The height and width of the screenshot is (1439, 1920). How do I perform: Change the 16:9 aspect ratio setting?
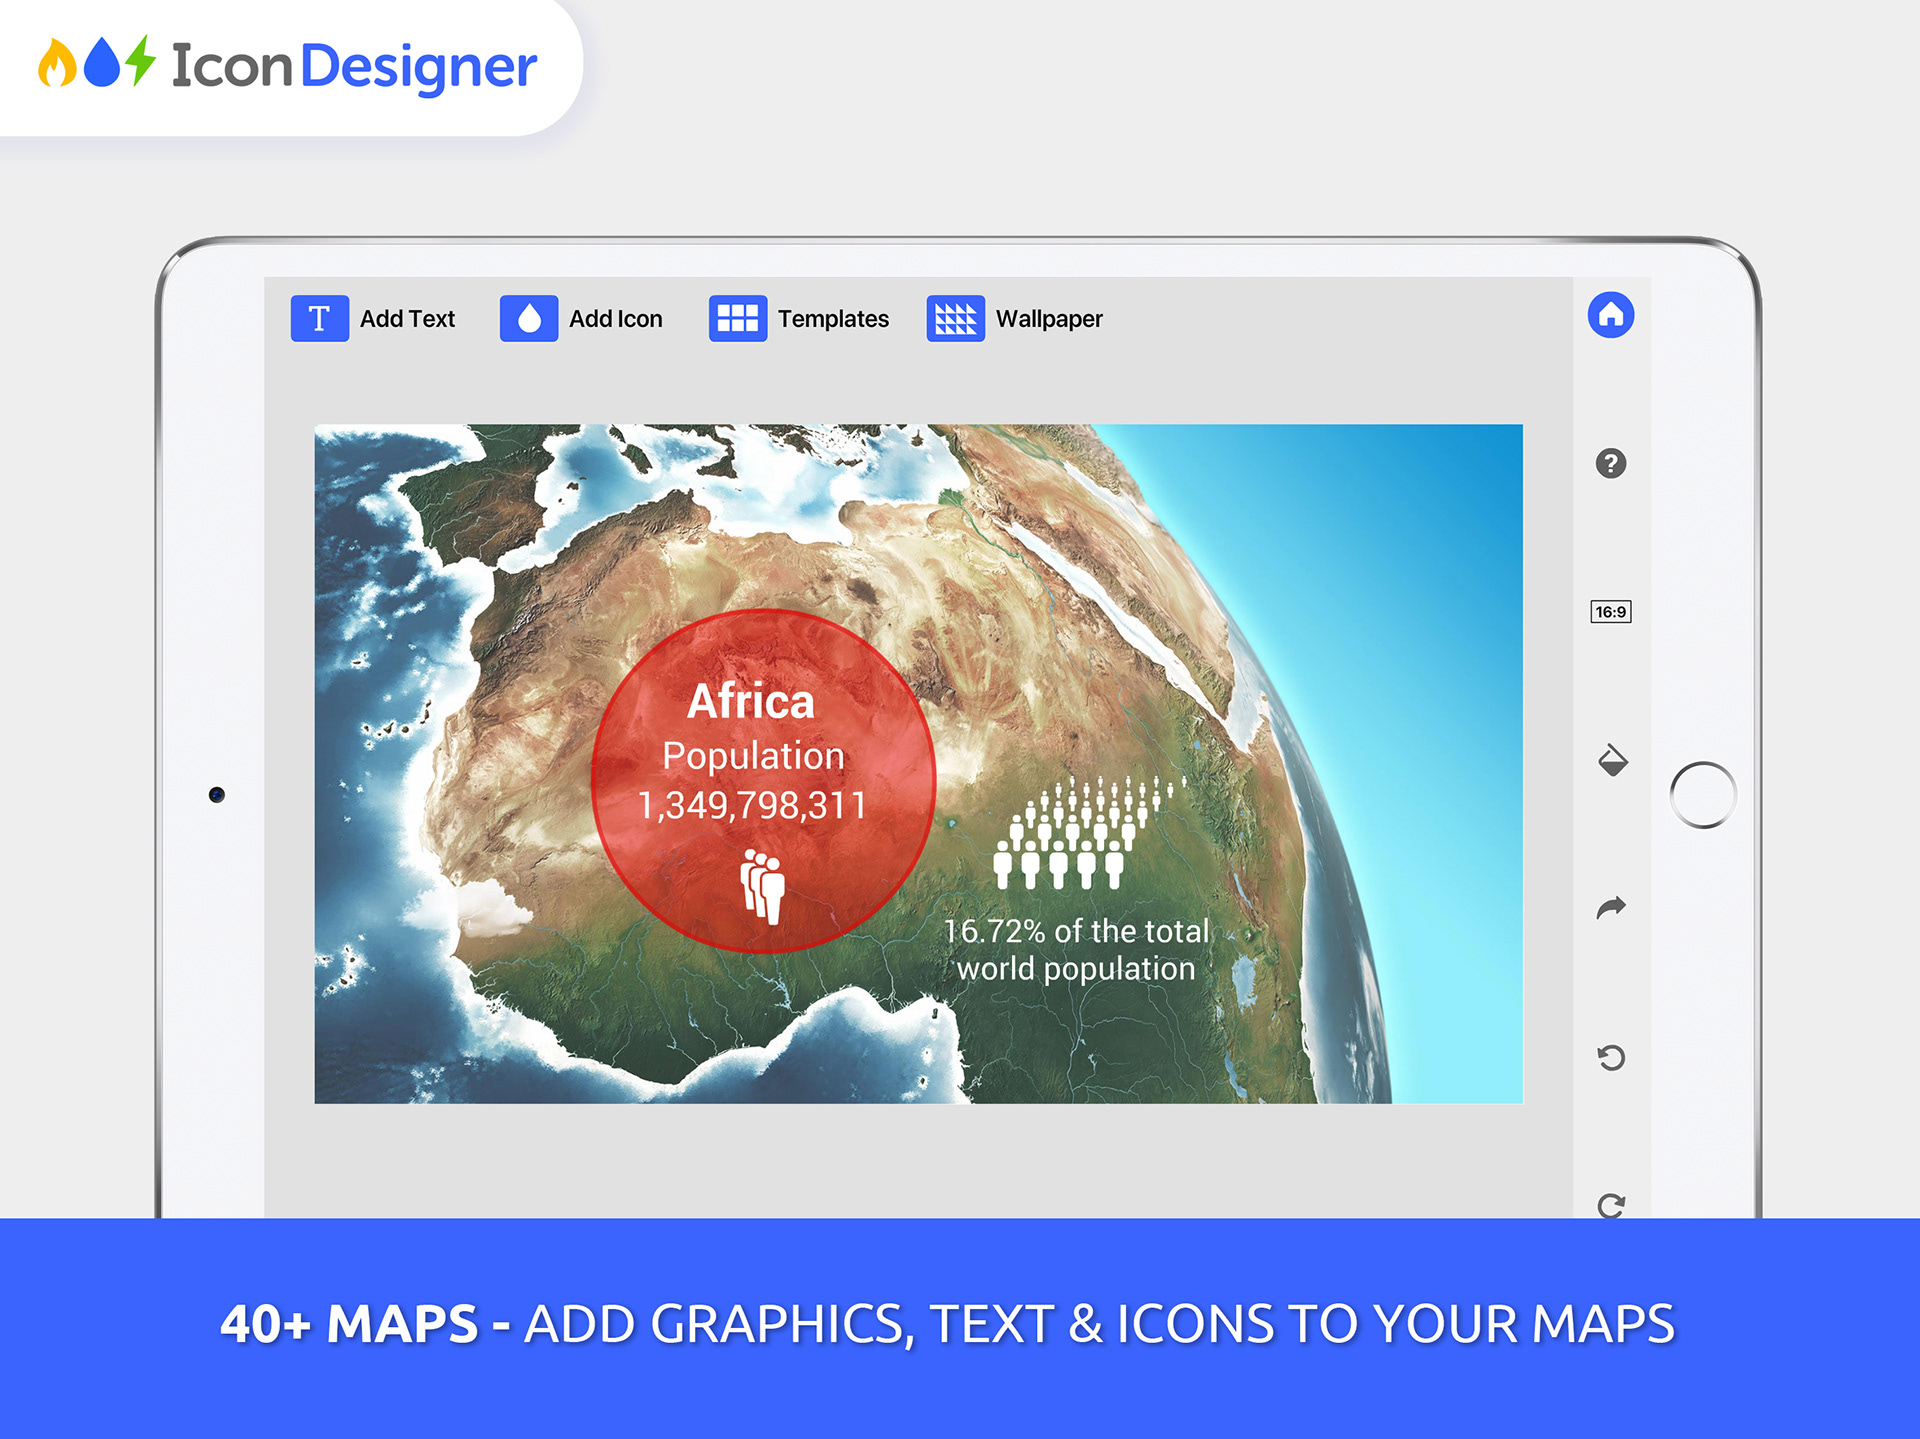[x=1610, y=612]
